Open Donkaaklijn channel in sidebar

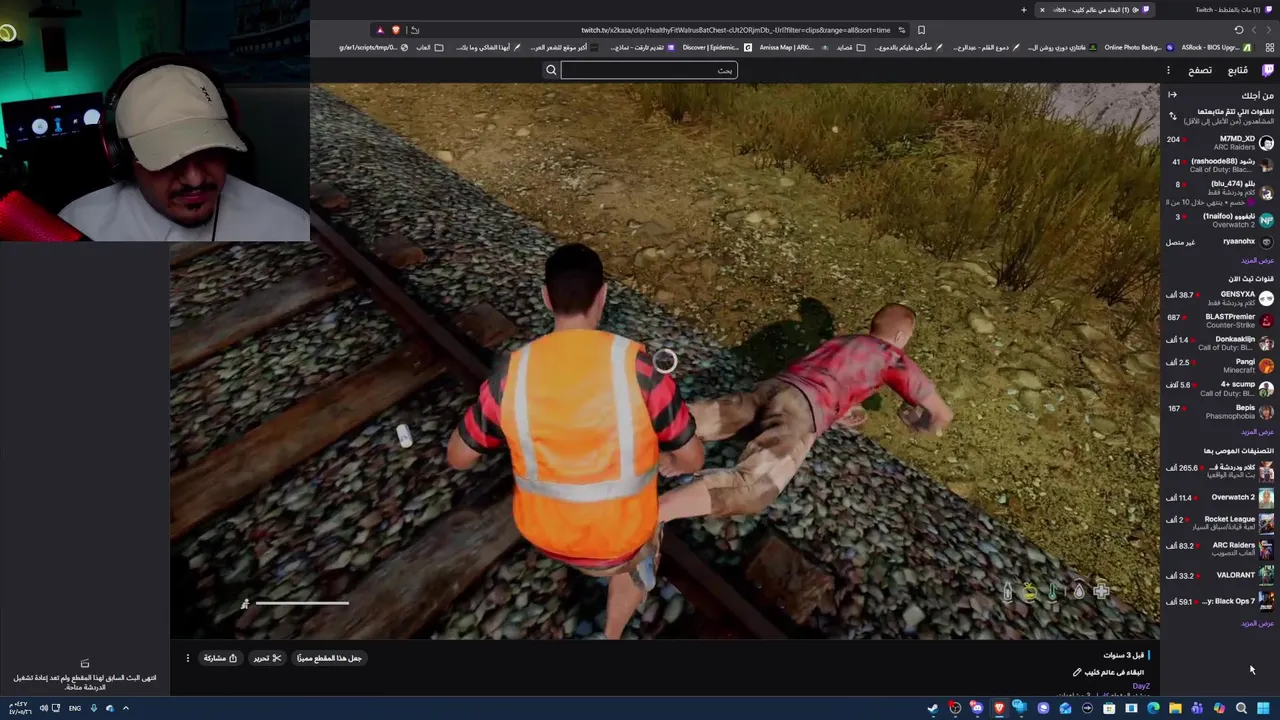click(x=1220, y=343)
